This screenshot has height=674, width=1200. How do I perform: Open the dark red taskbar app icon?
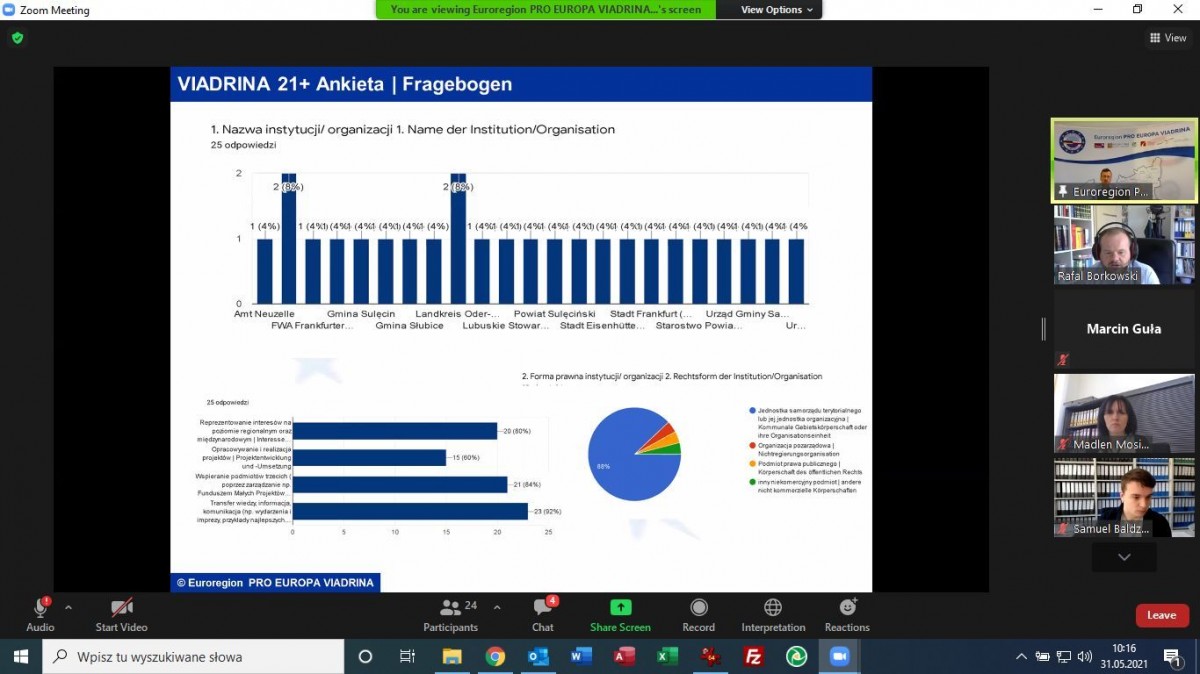pos(711,657)
